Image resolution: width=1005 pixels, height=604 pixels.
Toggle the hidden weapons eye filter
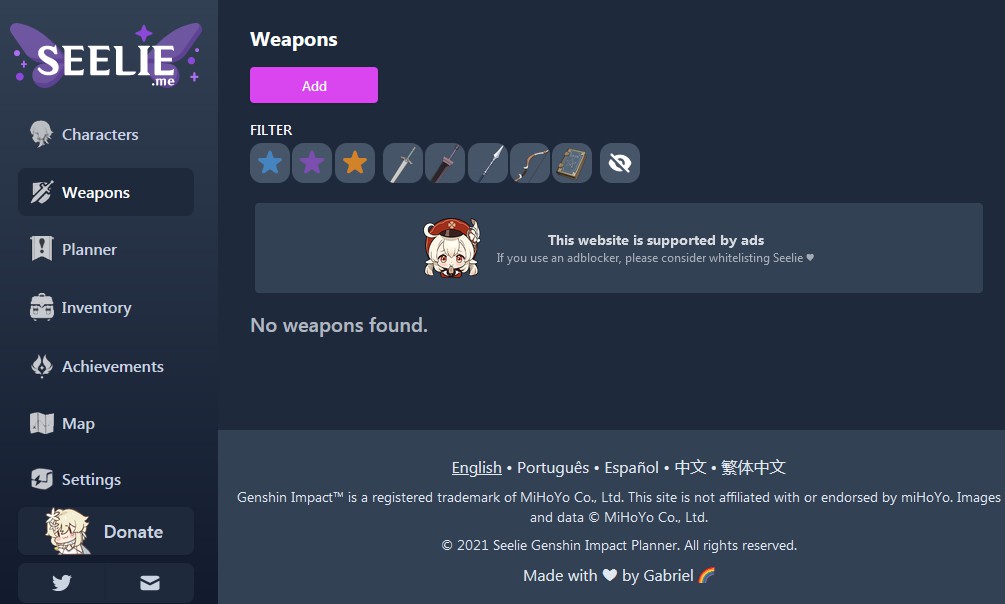620,163
